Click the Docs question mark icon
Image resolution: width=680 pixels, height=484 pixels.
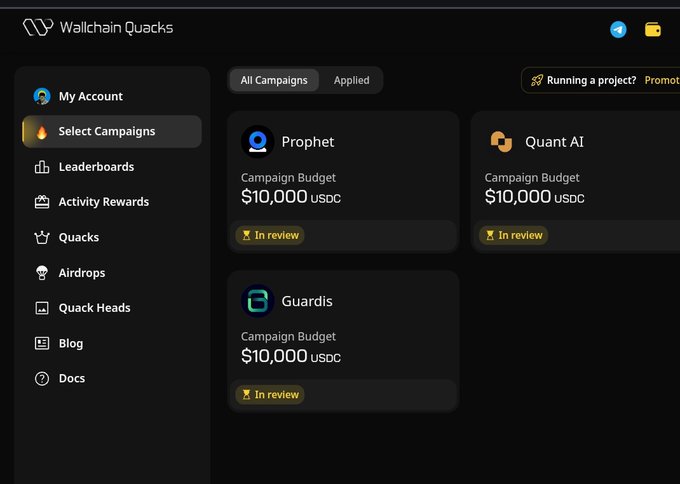[42, 379]
